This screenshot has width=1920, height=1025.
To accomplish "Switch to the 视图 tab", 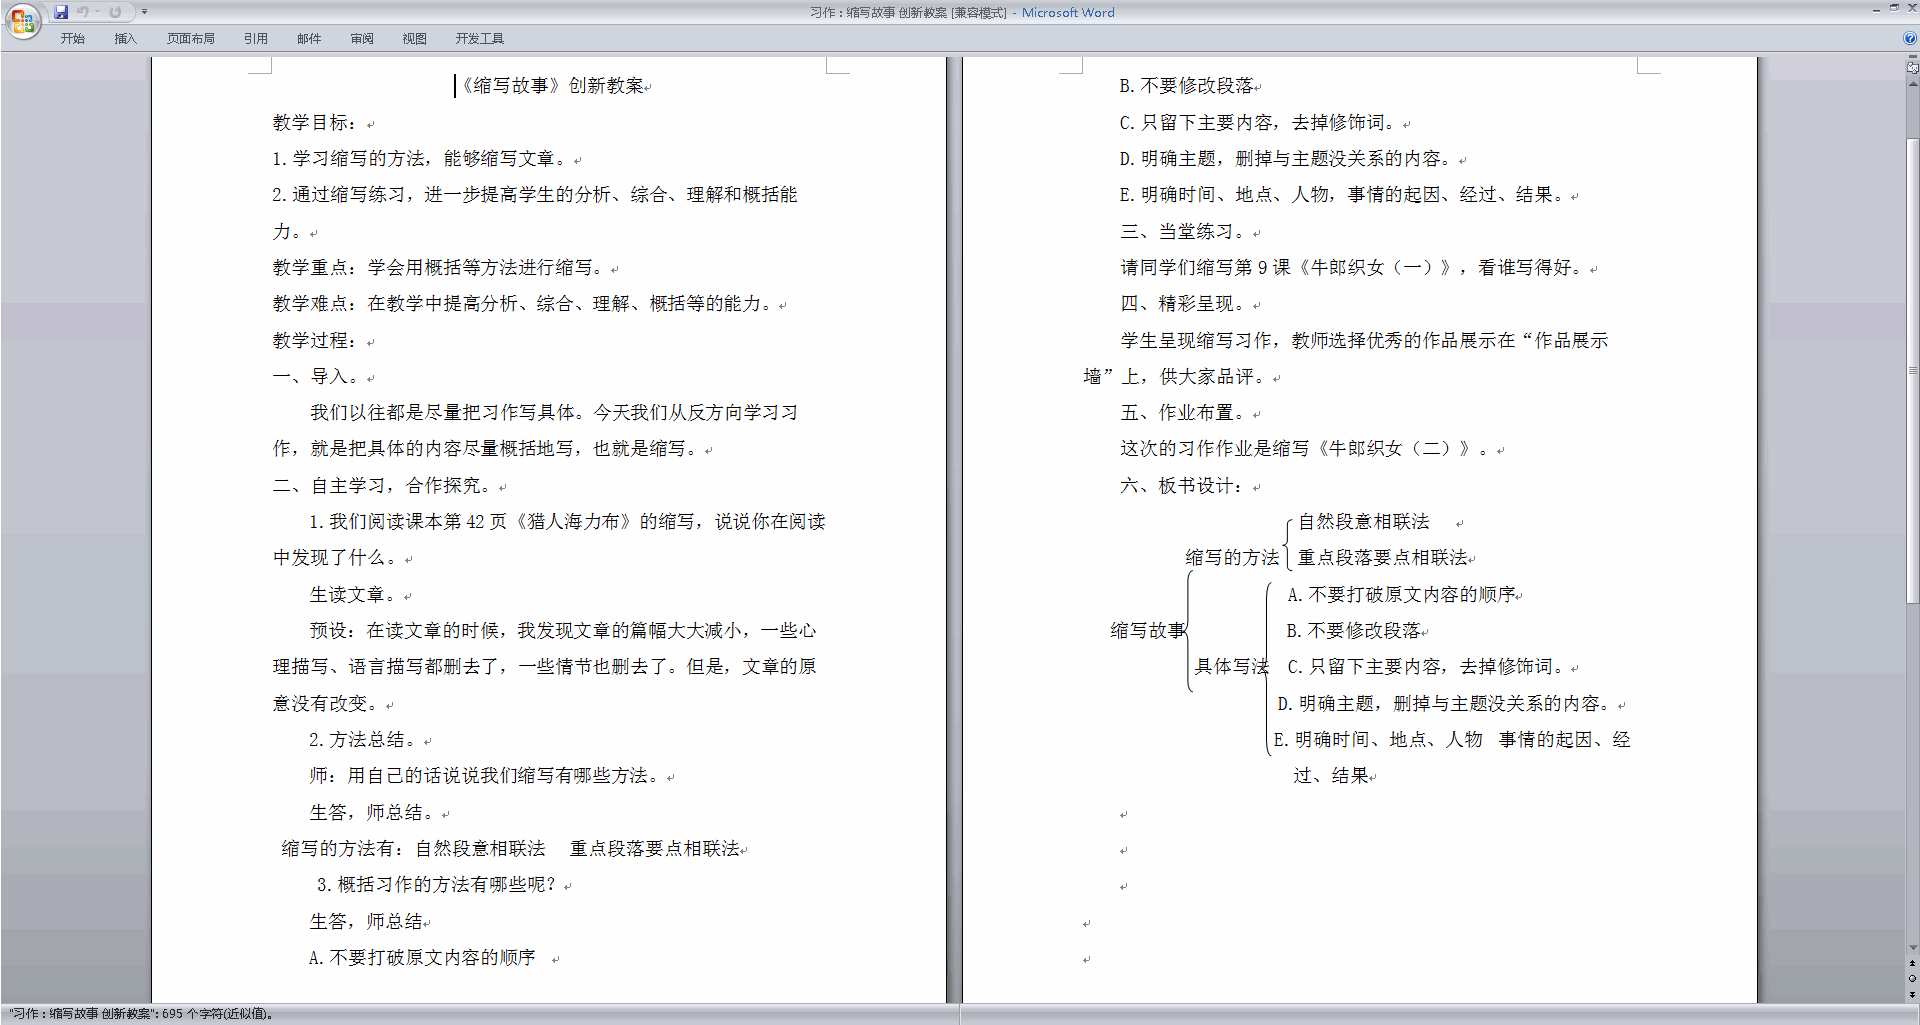I will coord(415,38).
